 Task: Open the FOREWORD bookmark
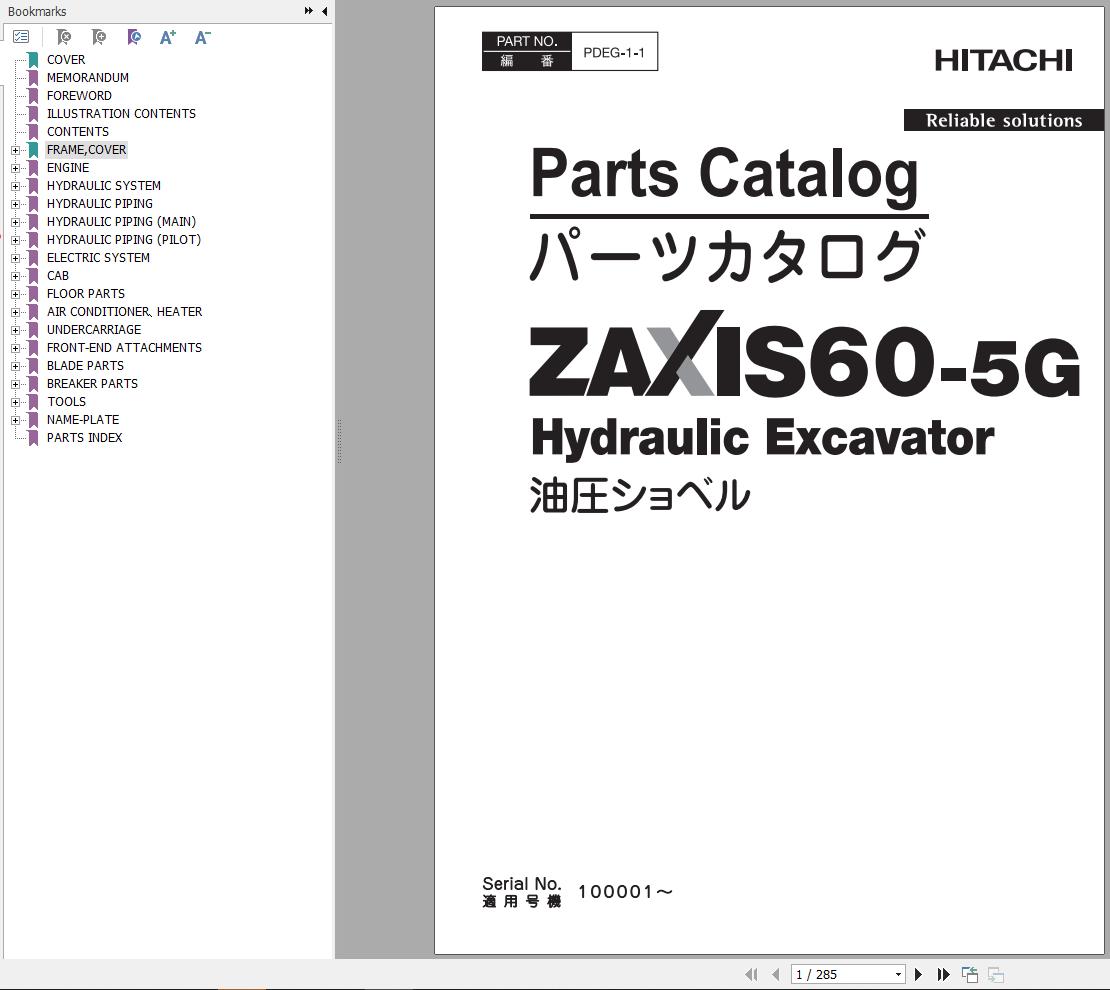tap(79, 96)
